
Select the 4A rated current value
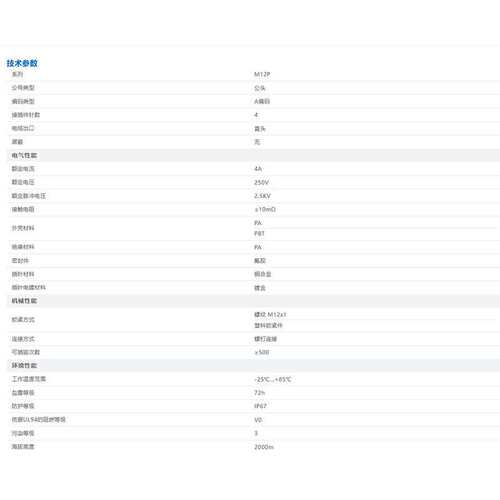pos(258,169)
